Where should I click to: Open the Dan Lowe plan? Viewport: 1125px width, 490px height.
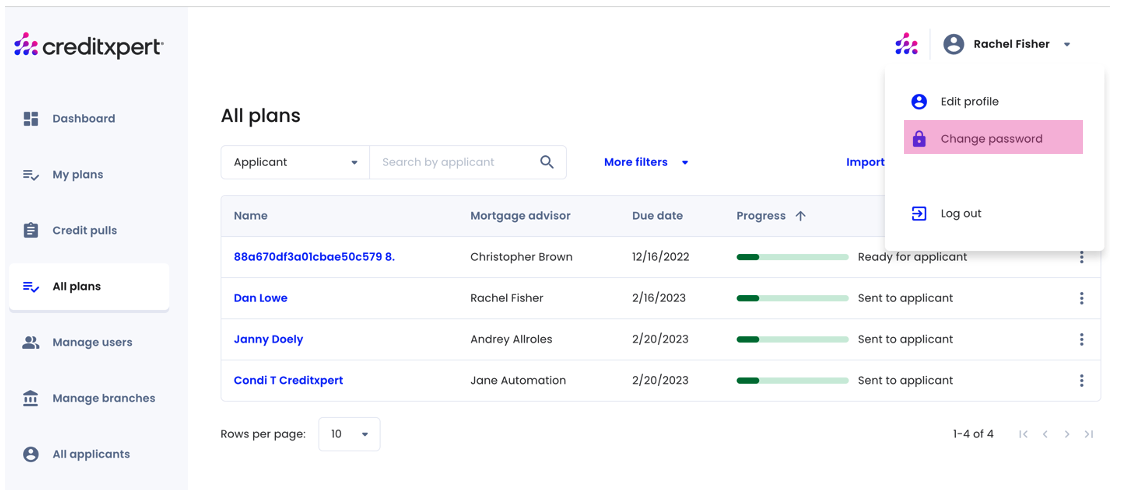[260, 298]
